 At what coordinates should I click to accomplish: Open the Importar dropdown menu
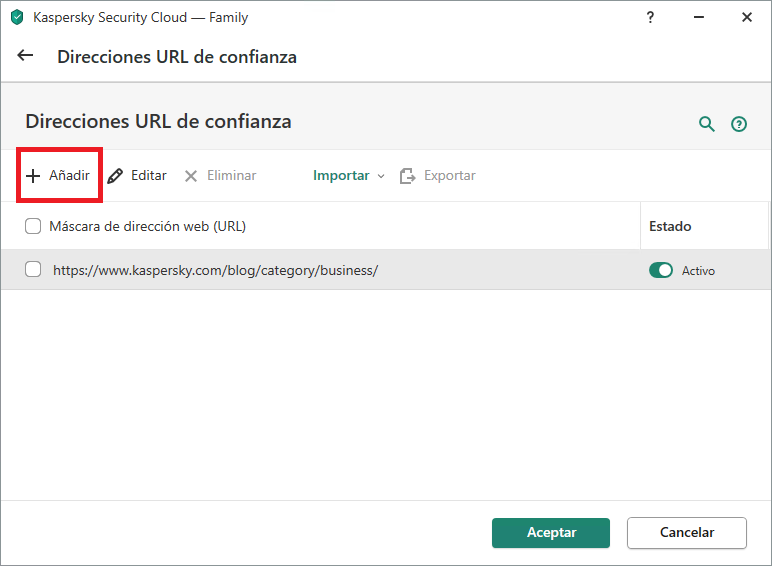click(349, 175)
